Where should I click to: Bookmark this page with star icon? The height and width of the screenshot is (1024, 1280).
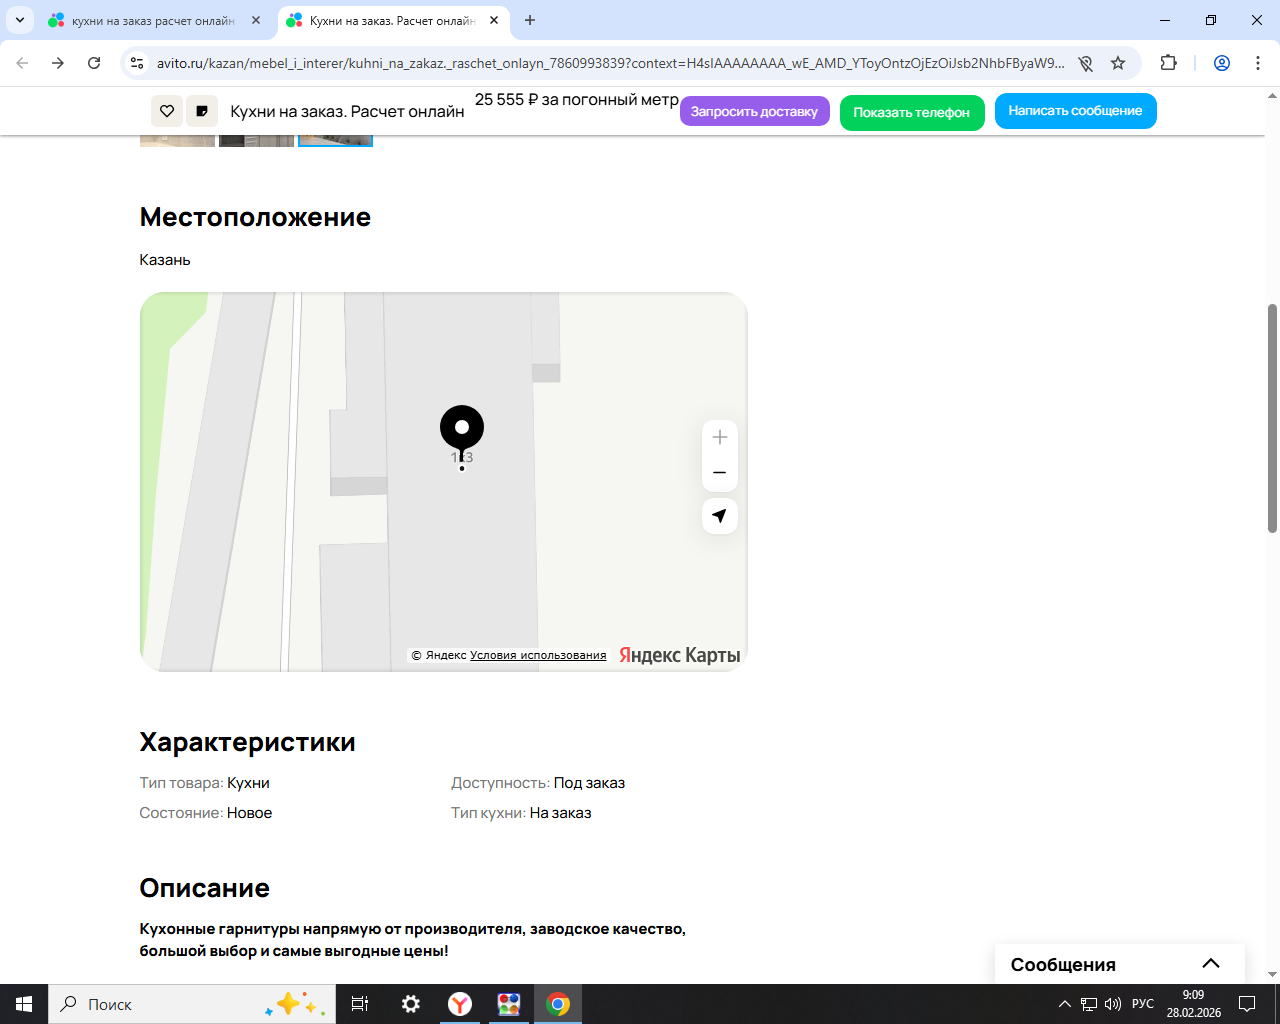click(x=1118, y=63)
